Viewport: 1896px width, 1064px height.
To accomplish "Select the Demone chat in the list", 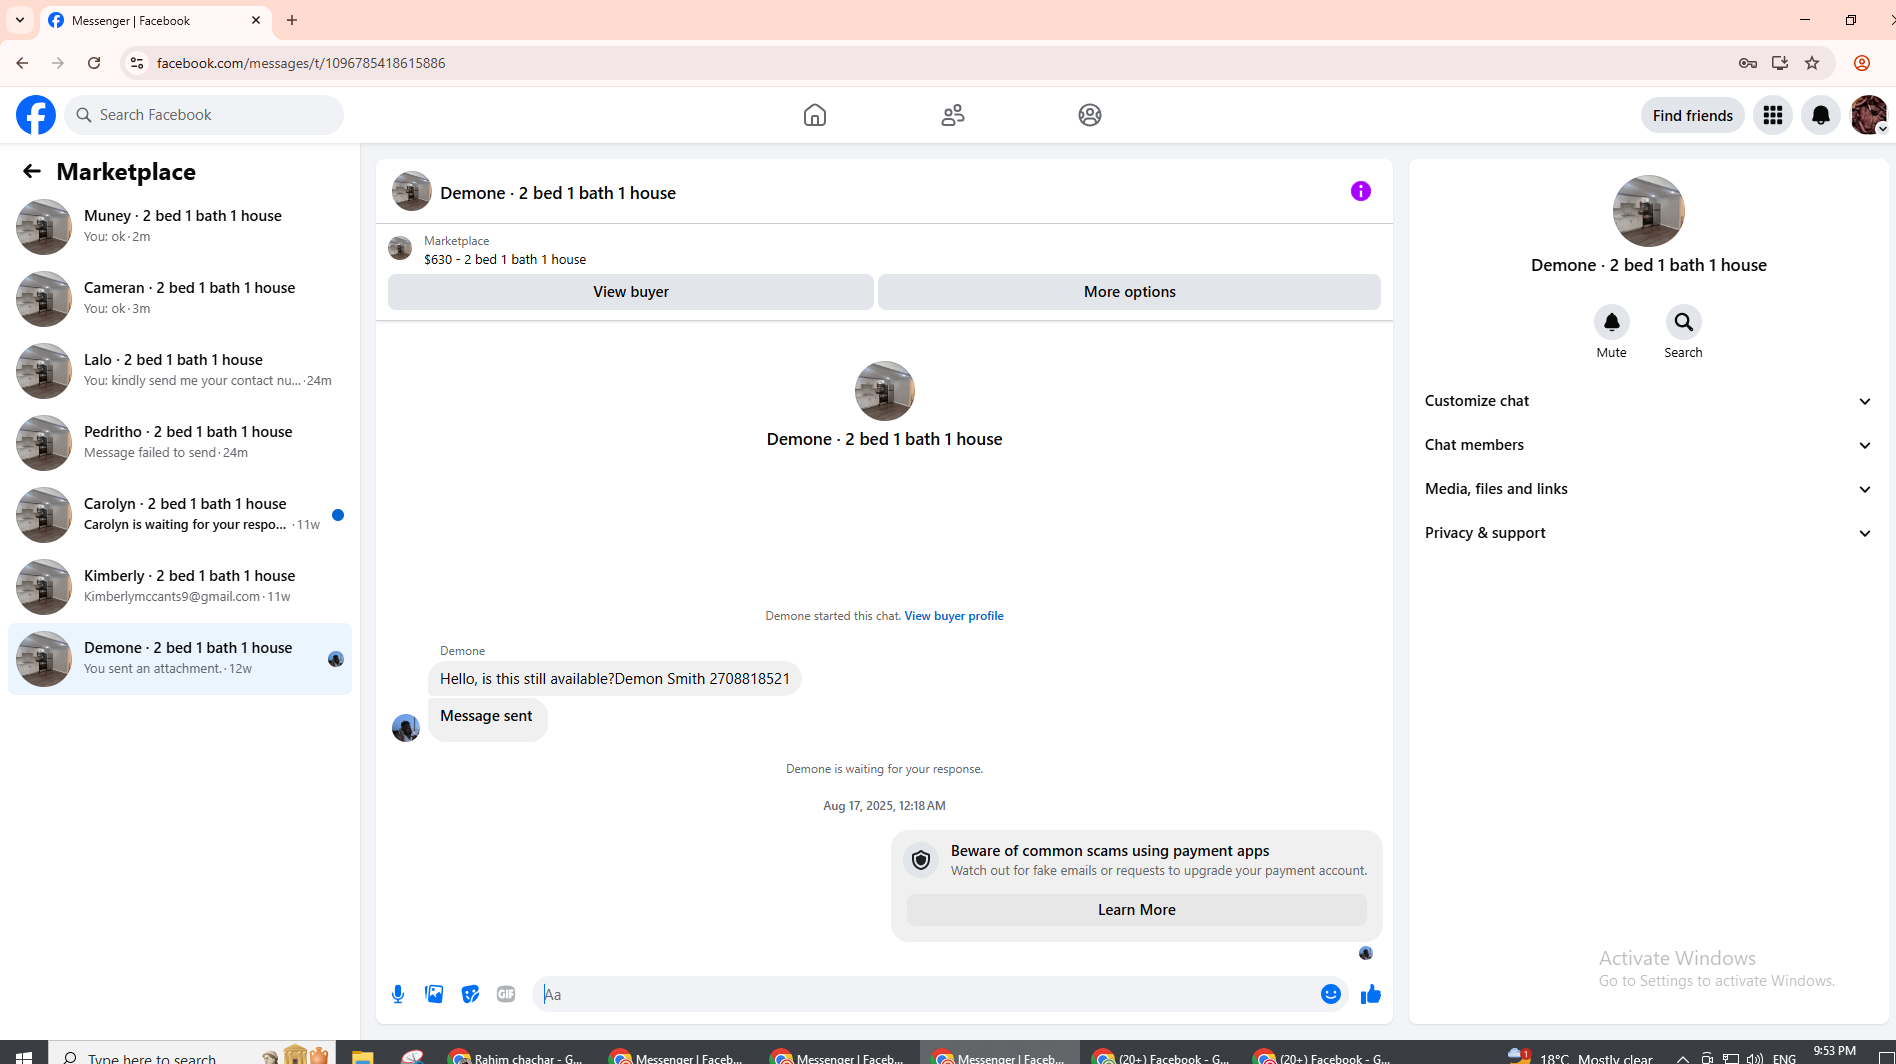I will coord(180,658).
